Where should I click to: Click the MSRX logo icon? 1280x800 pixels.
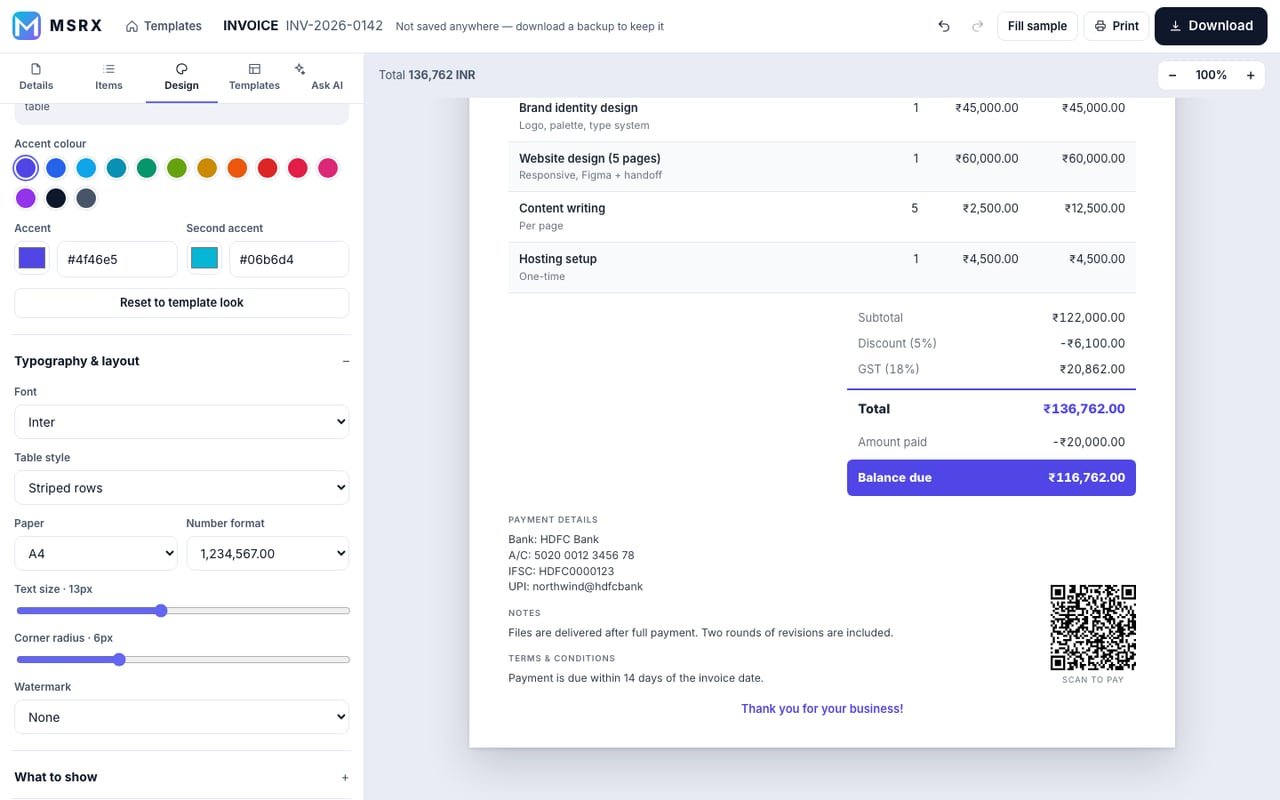[x=27, y=26]
